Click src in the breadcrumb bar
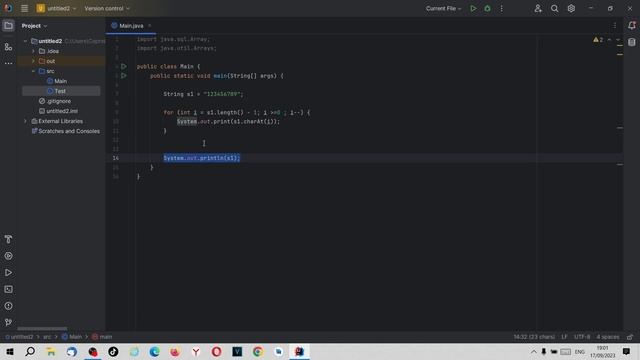 click(x=47, y=337)
